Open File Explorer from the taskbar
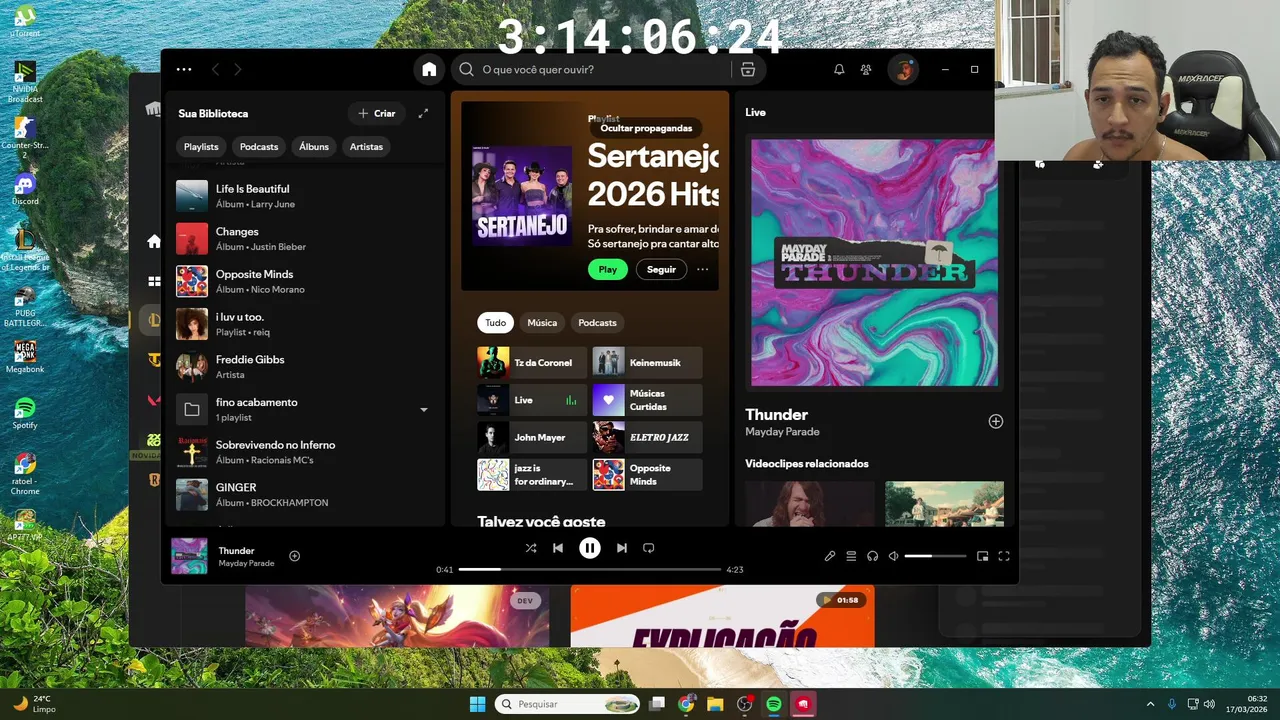The height and width of the screenshot is (720, 1280). pos(715,704)
